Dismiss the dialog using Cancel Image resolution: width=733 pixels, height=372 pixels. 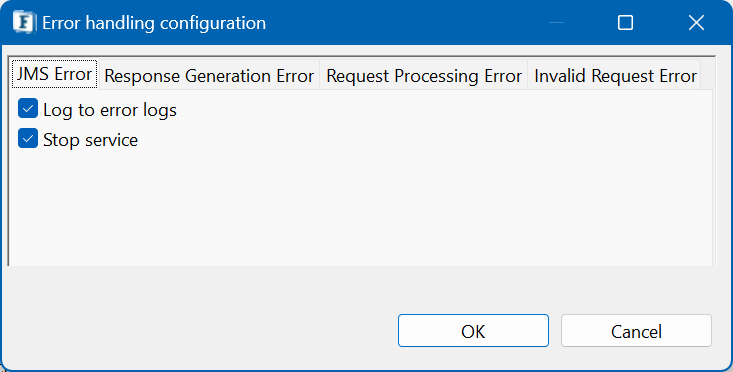coord(636,330)
